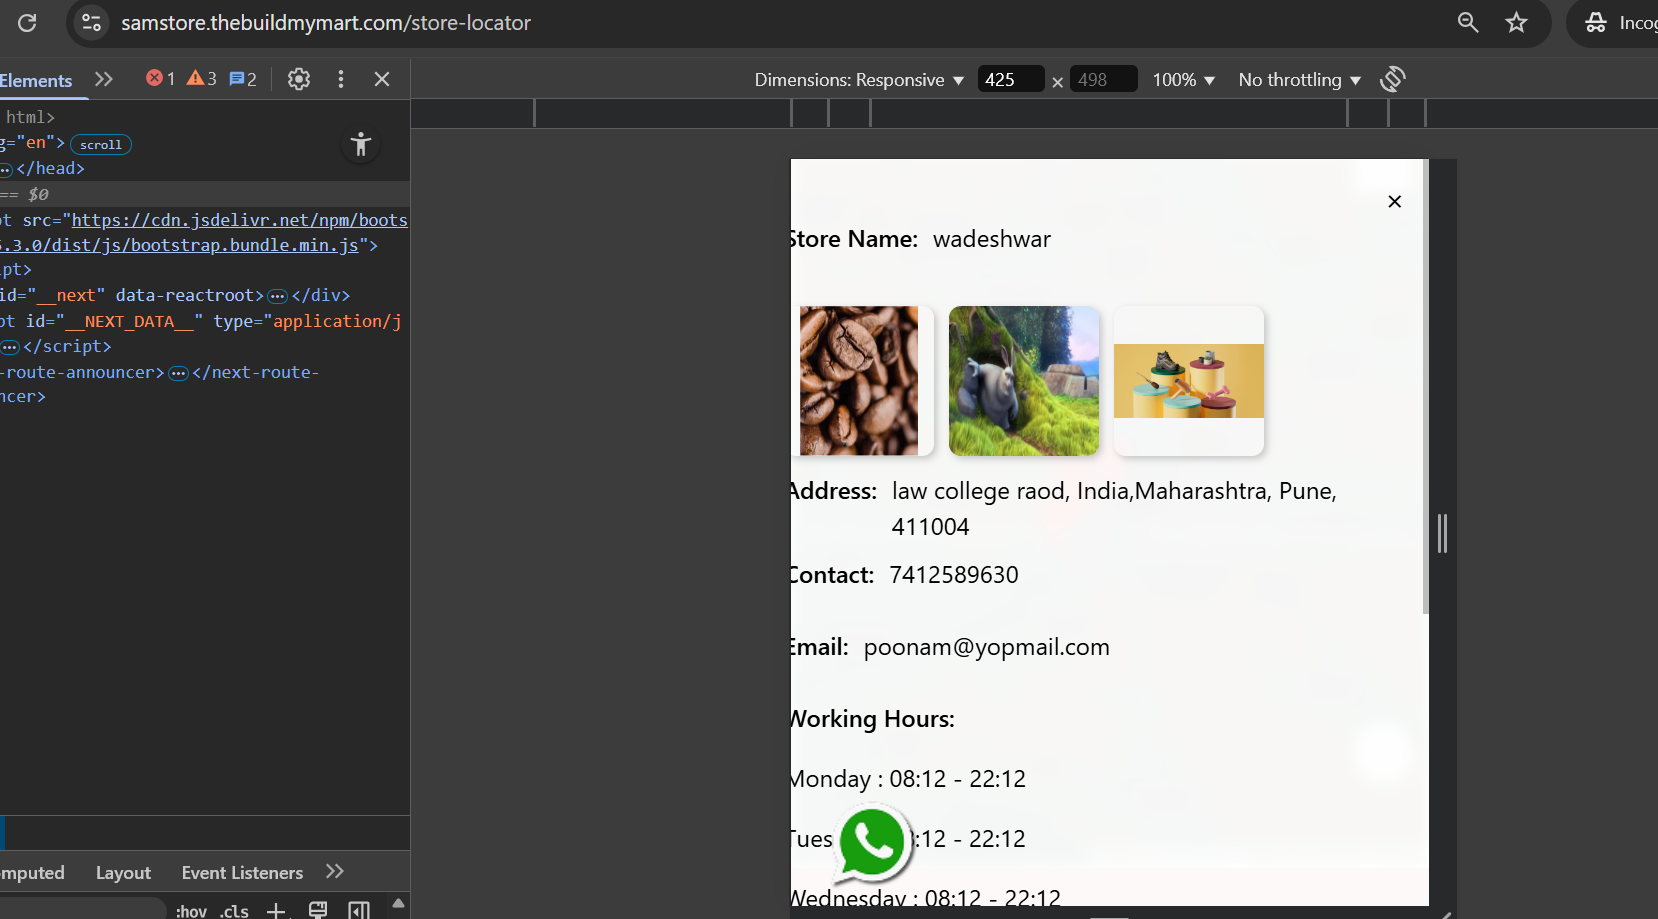The height and width of the screenshot is (919, 1658).
Task: Click the viewport right-edge resize handle
Action: point(1442,533)
